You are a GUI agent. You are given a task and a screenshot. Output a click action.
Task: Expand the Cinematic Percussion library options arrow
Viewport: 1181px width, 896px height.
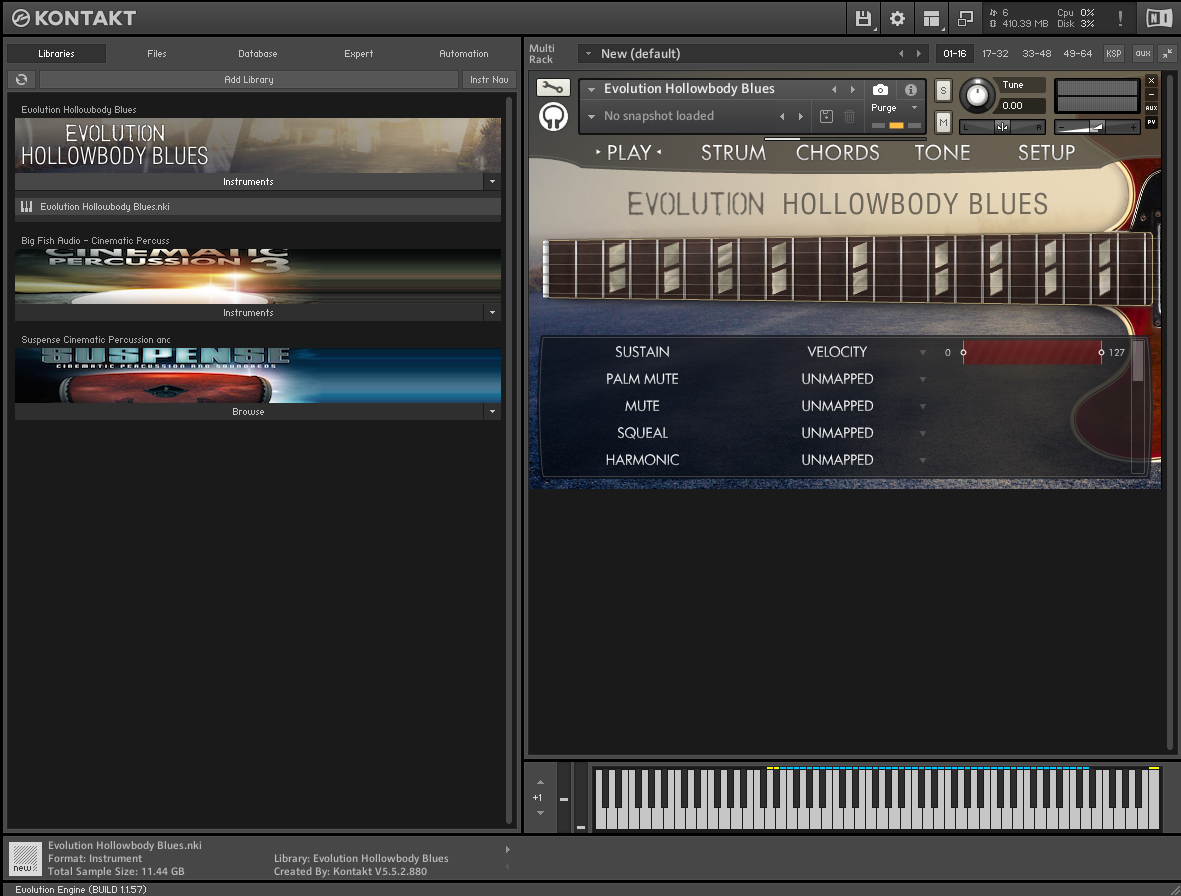click(x=493, y=312)
